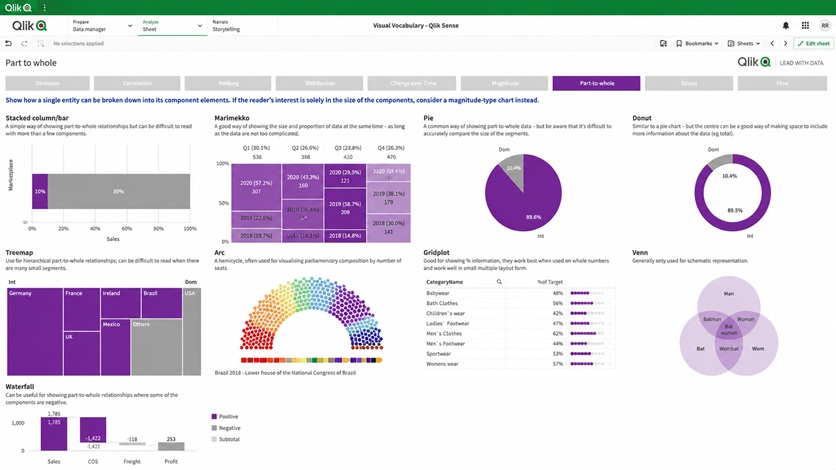Select Marimekko cell 2019 (58.7%) 208
836x470 pixels.
[345, 208]
